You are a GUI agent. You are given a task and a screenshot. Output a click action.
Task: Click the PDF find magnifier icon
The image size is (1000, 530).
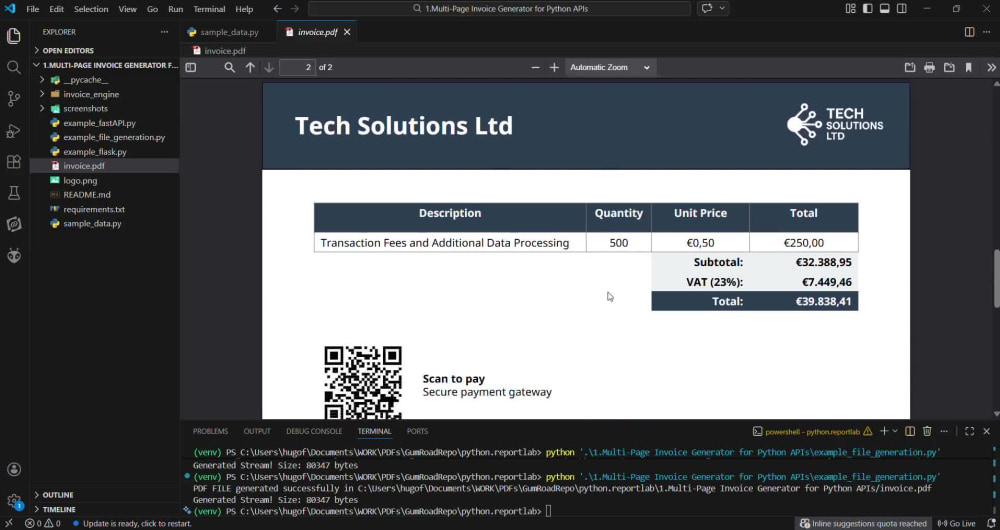230,67
